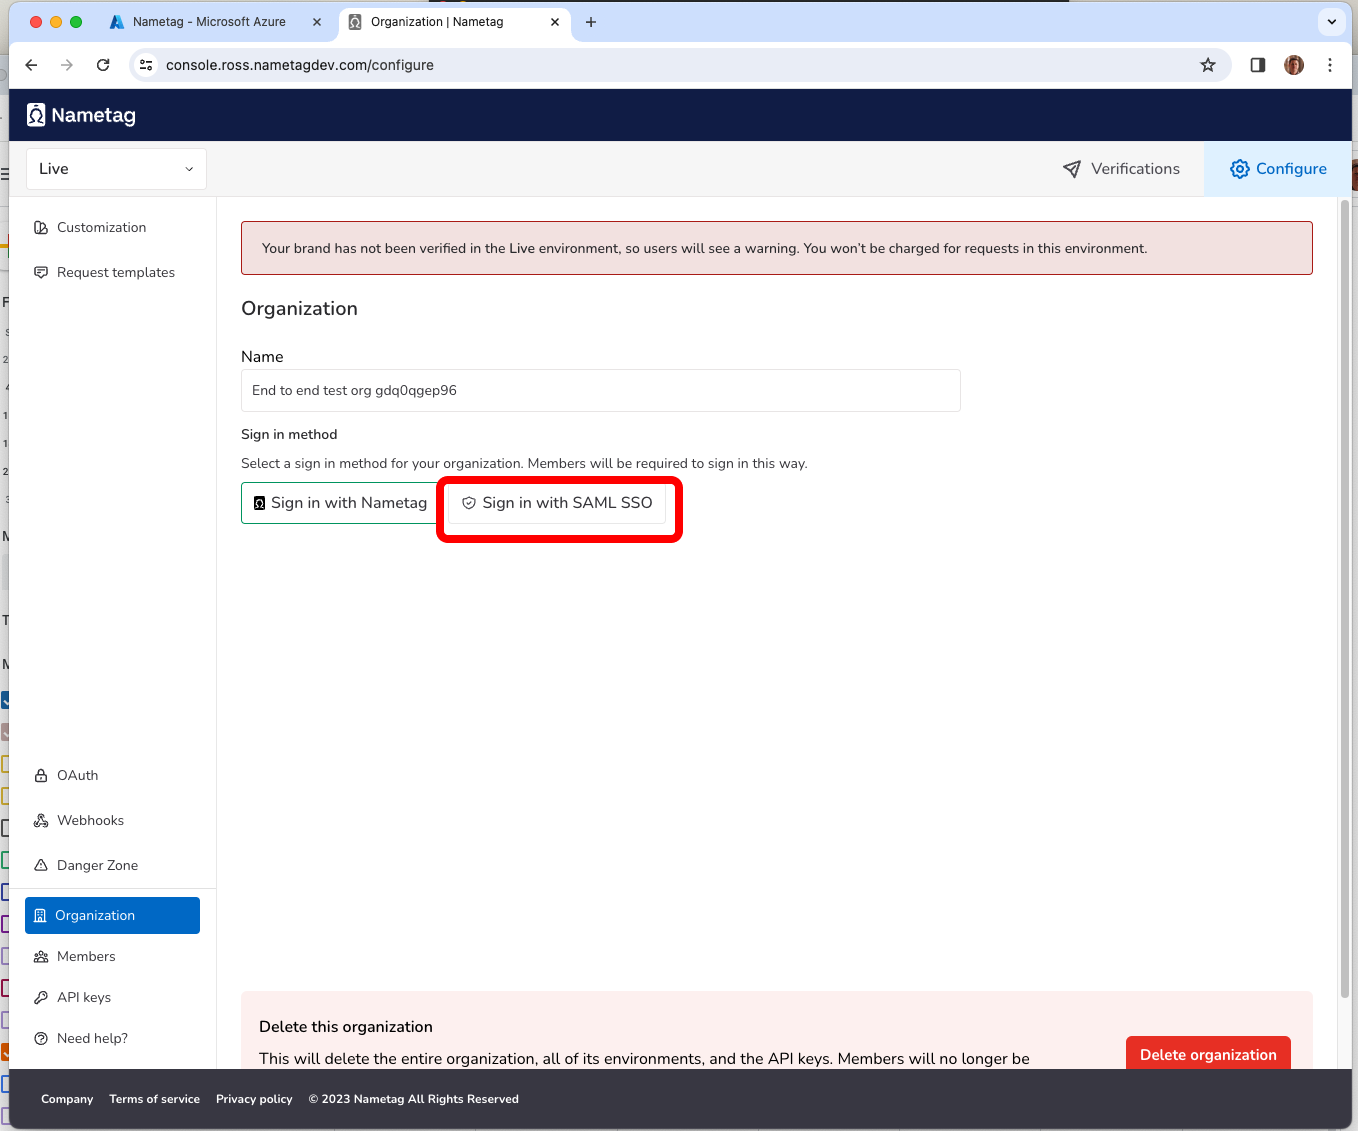Bookmark this page with the star icon

[x=1208, y=65]
